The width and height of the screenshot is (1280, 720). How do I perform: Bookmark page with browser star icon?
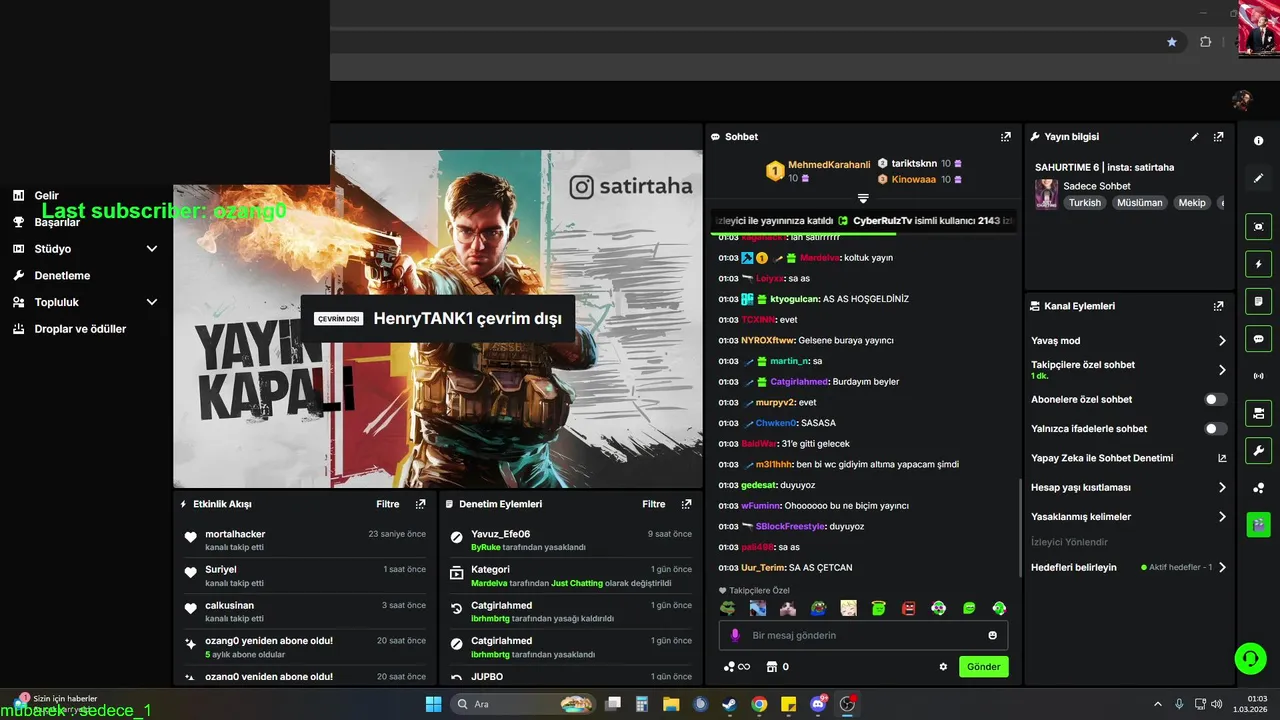pyautogui.click(x=1172, y=42)
